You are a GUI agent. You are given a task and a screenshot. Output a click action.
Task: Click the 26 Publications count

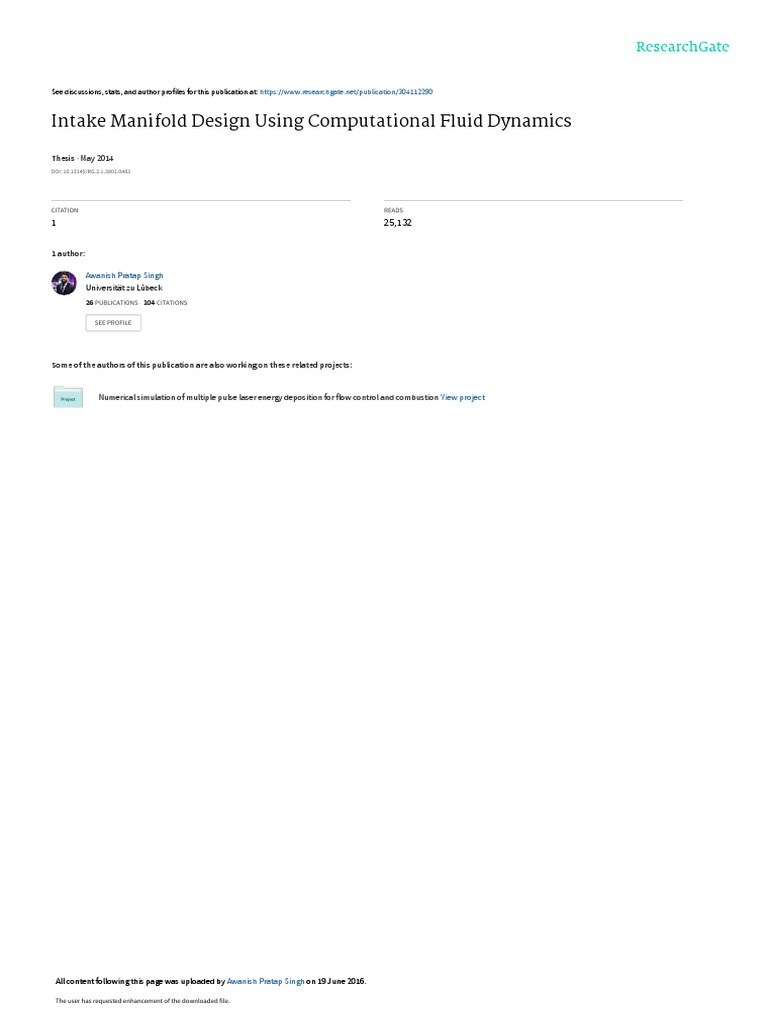(112, 303)
